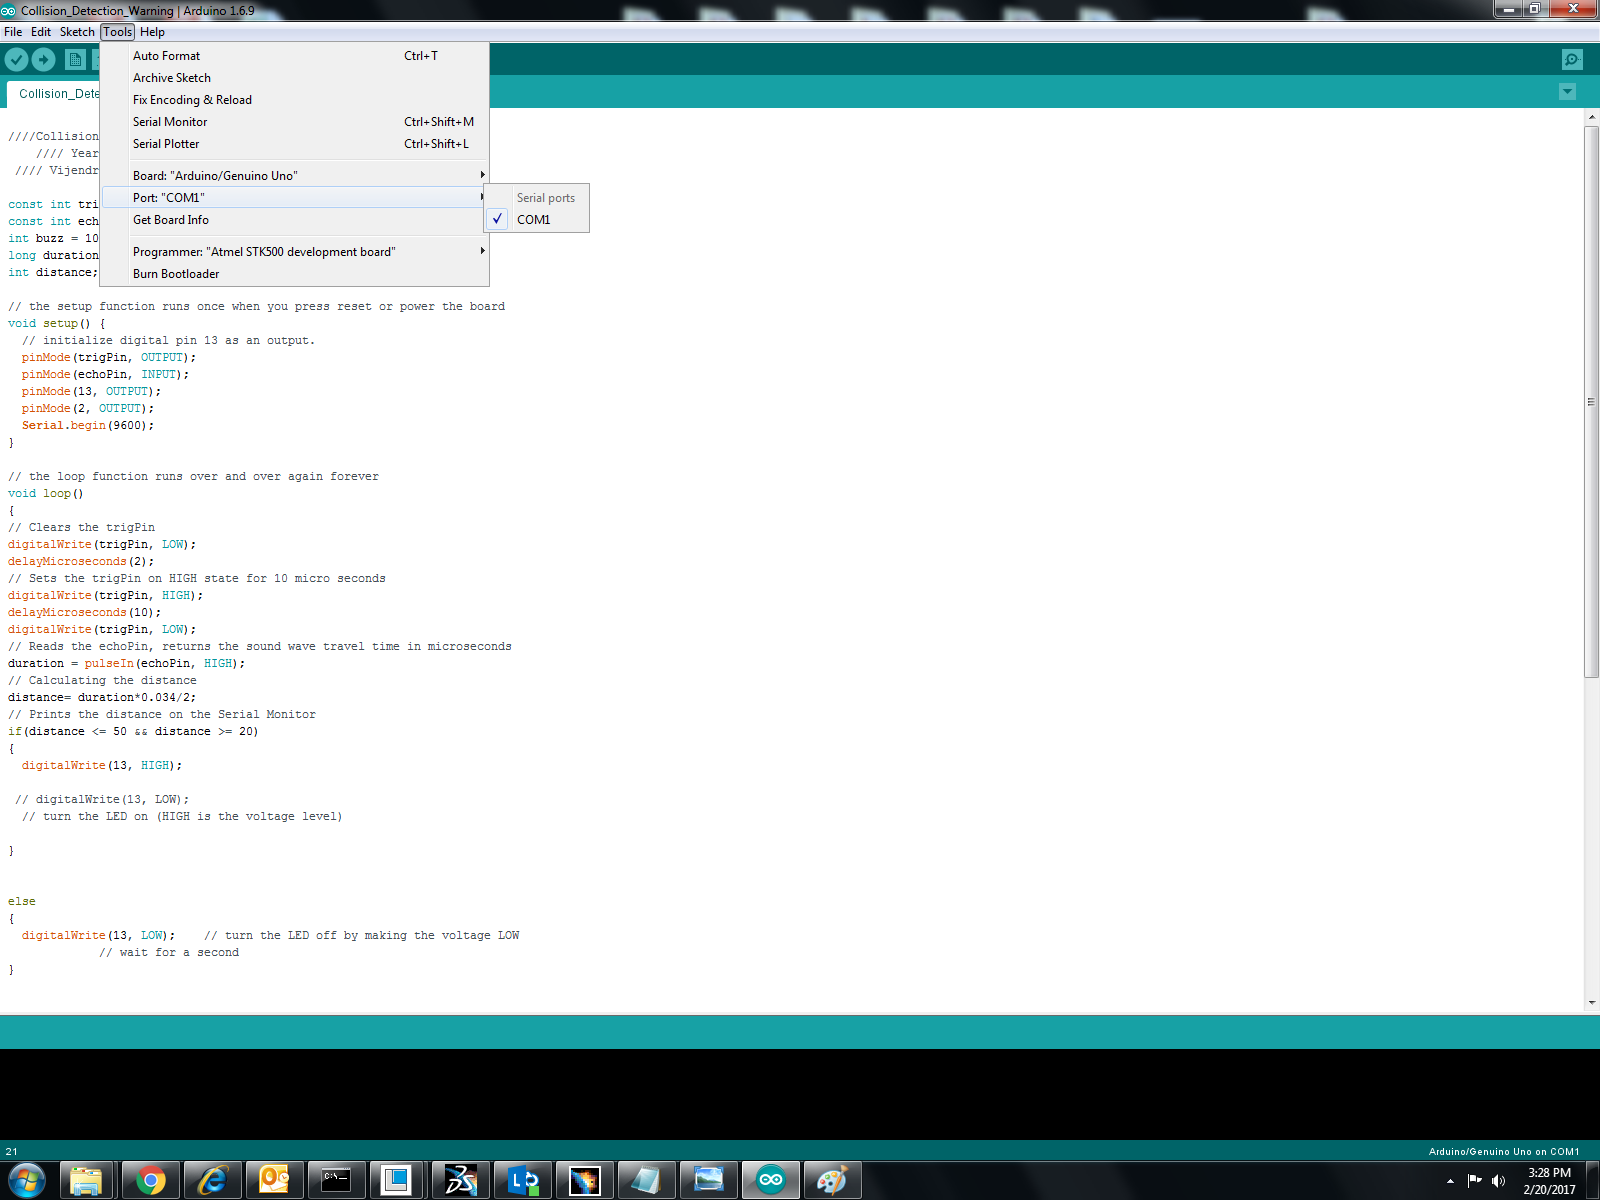Open the Windows Start menu
This screenshot has height=1200, width=1600.
click(x=26, y=1180)
